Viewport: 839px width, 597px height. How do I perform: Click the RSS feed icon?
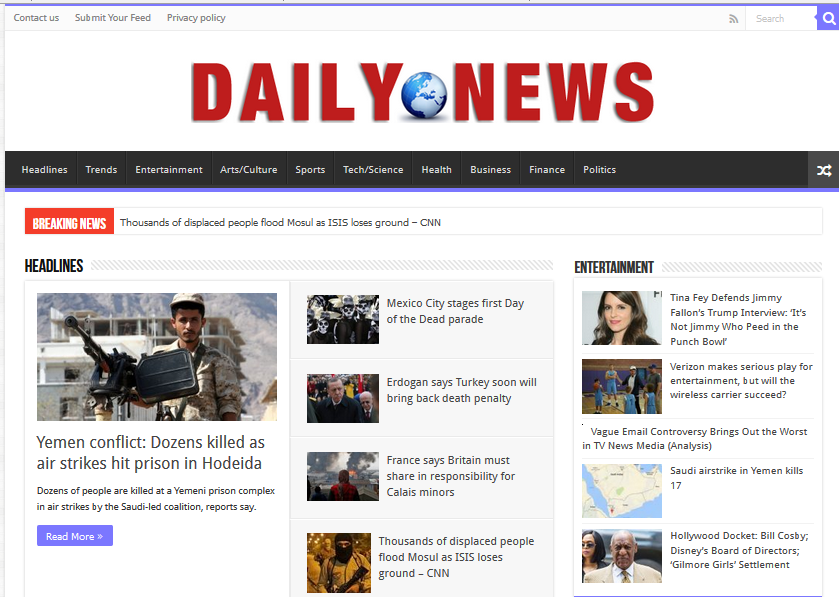(x=734, y=19)
